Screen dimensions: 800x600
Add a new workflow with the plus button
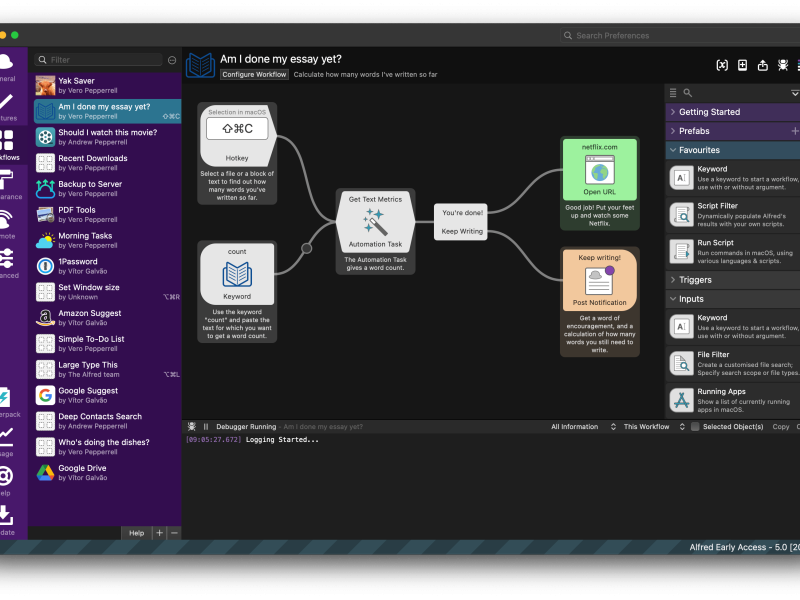[160, 533]
